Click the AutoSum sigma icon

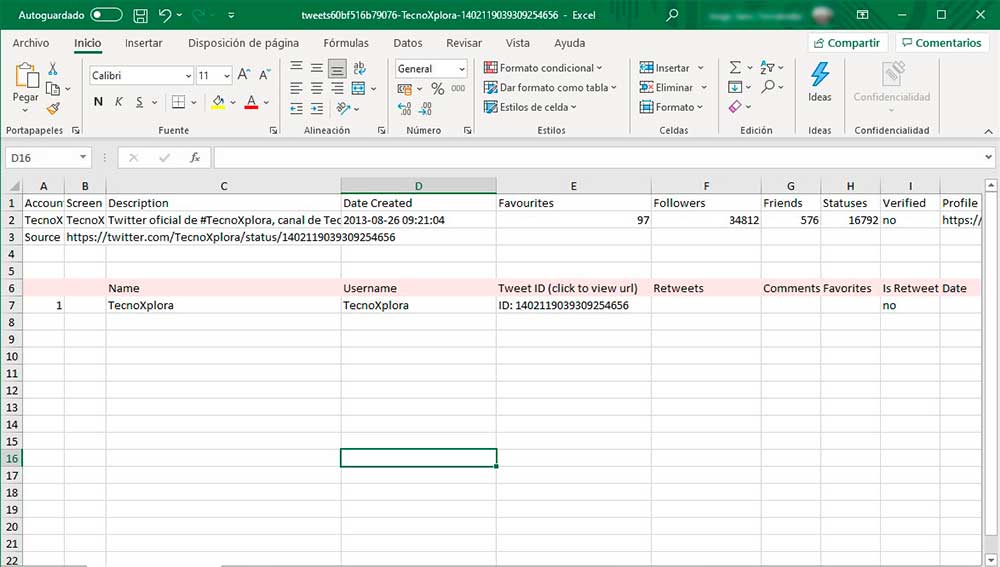coord(735,68)
